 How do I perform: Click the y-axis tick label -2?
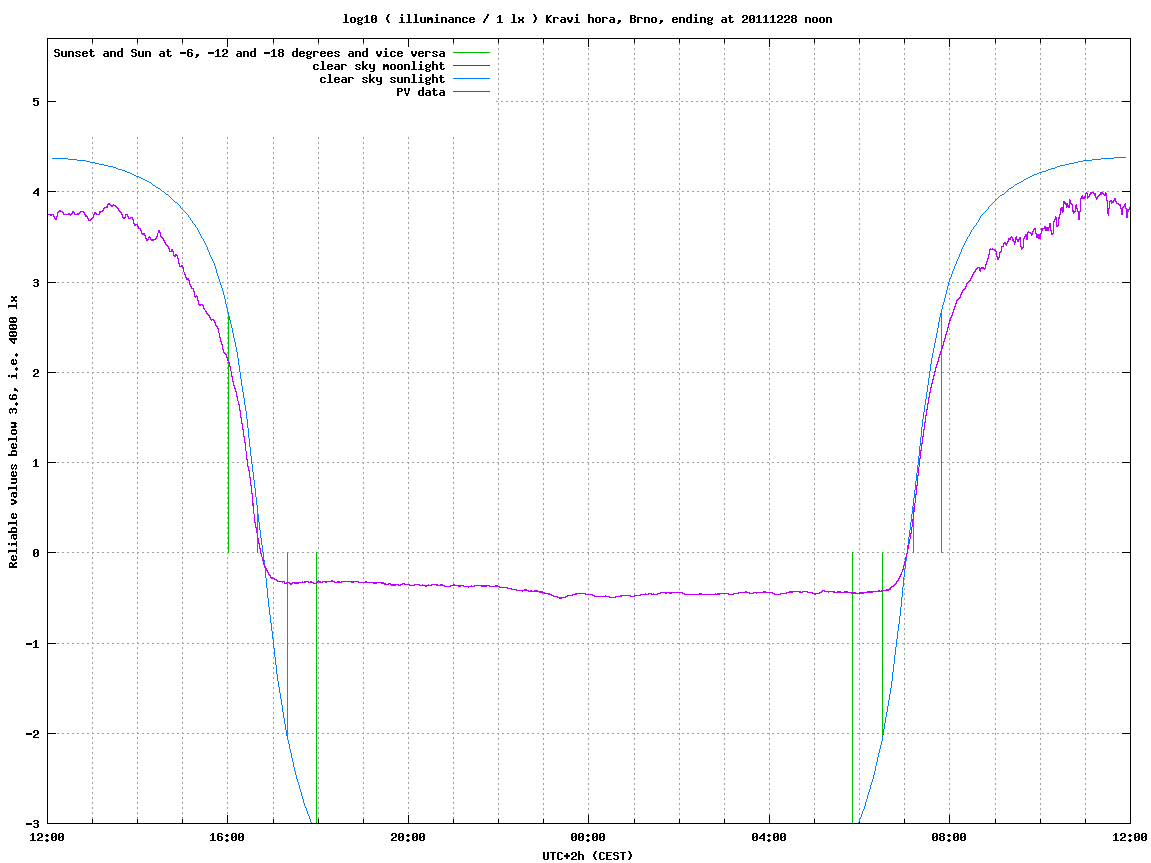32,734
